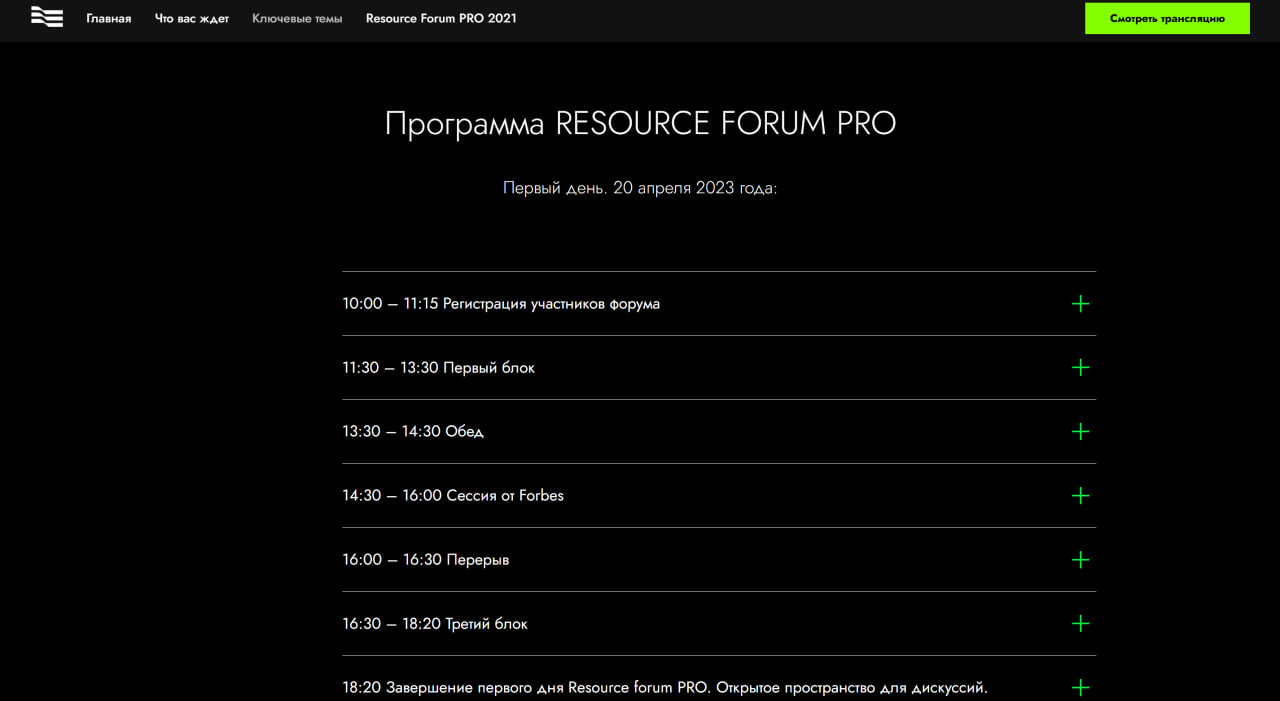
Task: Click 13:30 — 14:30 Обед text
Action: pos(413,431)
